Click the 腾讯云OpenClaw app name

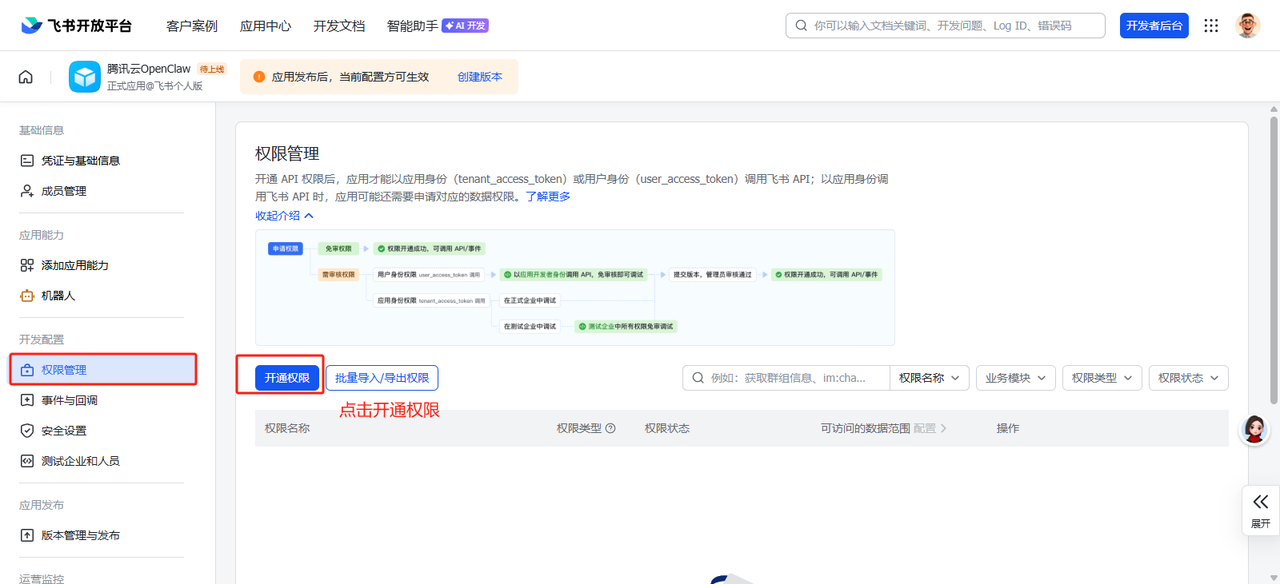point(149,69)
